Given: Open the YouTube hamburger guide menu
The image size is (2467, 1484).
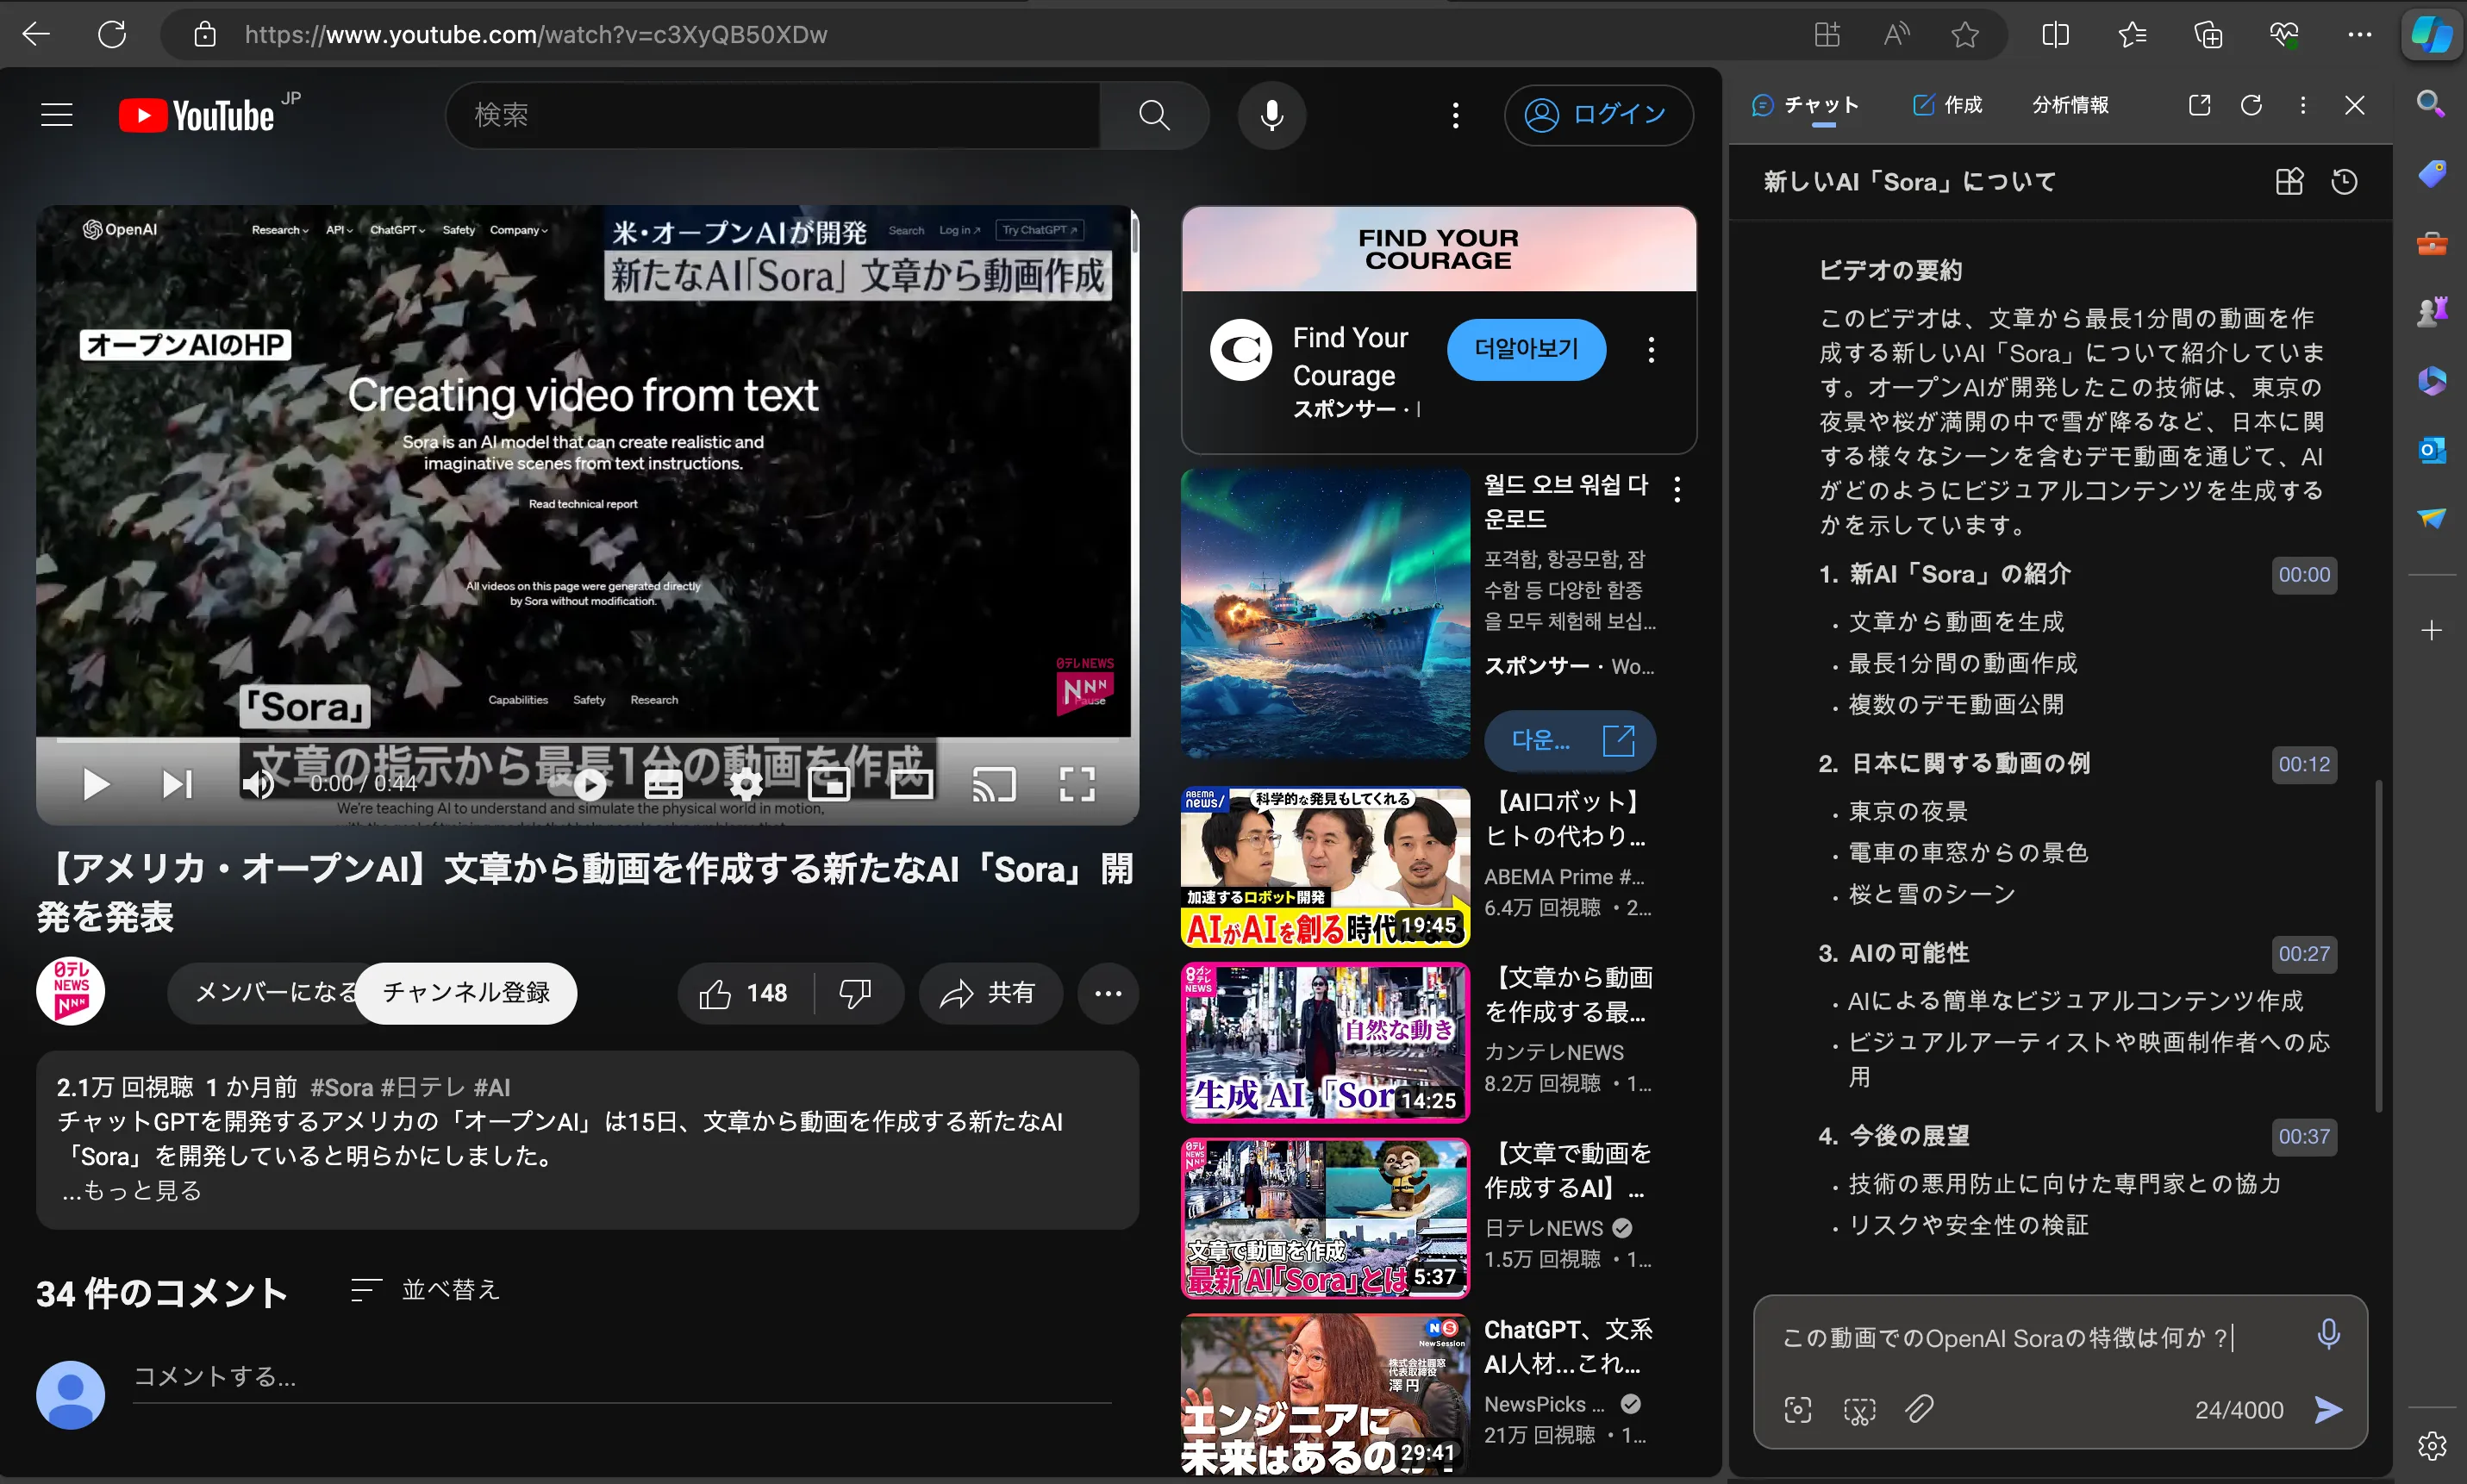Looking at the screenshot, I should click(x=57, y=115).
